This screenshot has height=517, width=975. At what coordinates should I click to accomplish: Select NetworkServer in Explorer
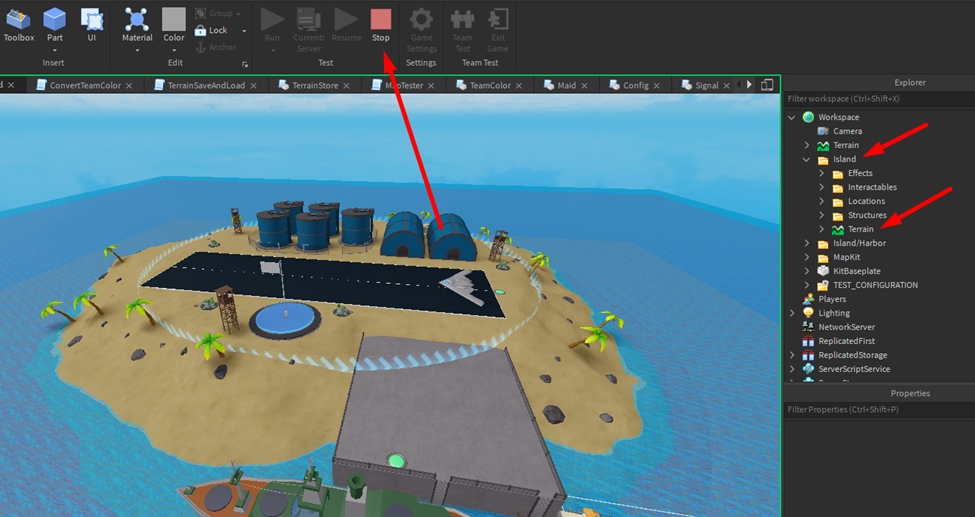[x=846, y=327]
